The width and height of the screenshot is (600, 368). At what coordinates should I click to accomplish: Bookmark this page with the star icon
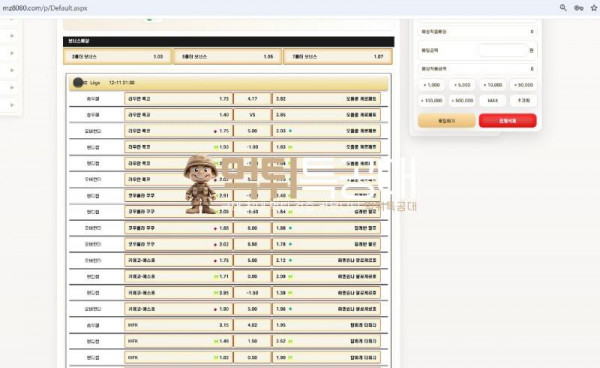coord(594,8)
